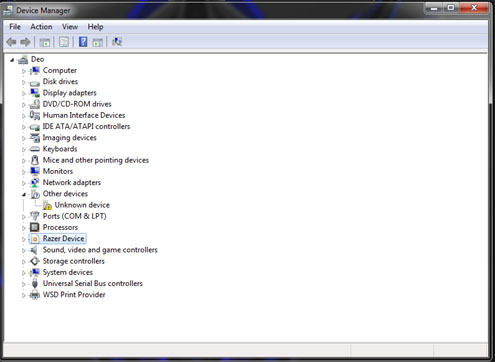The image size is (495, 362).
Task: Expand the Monitors category arrow
Action: tap(24, 172)
